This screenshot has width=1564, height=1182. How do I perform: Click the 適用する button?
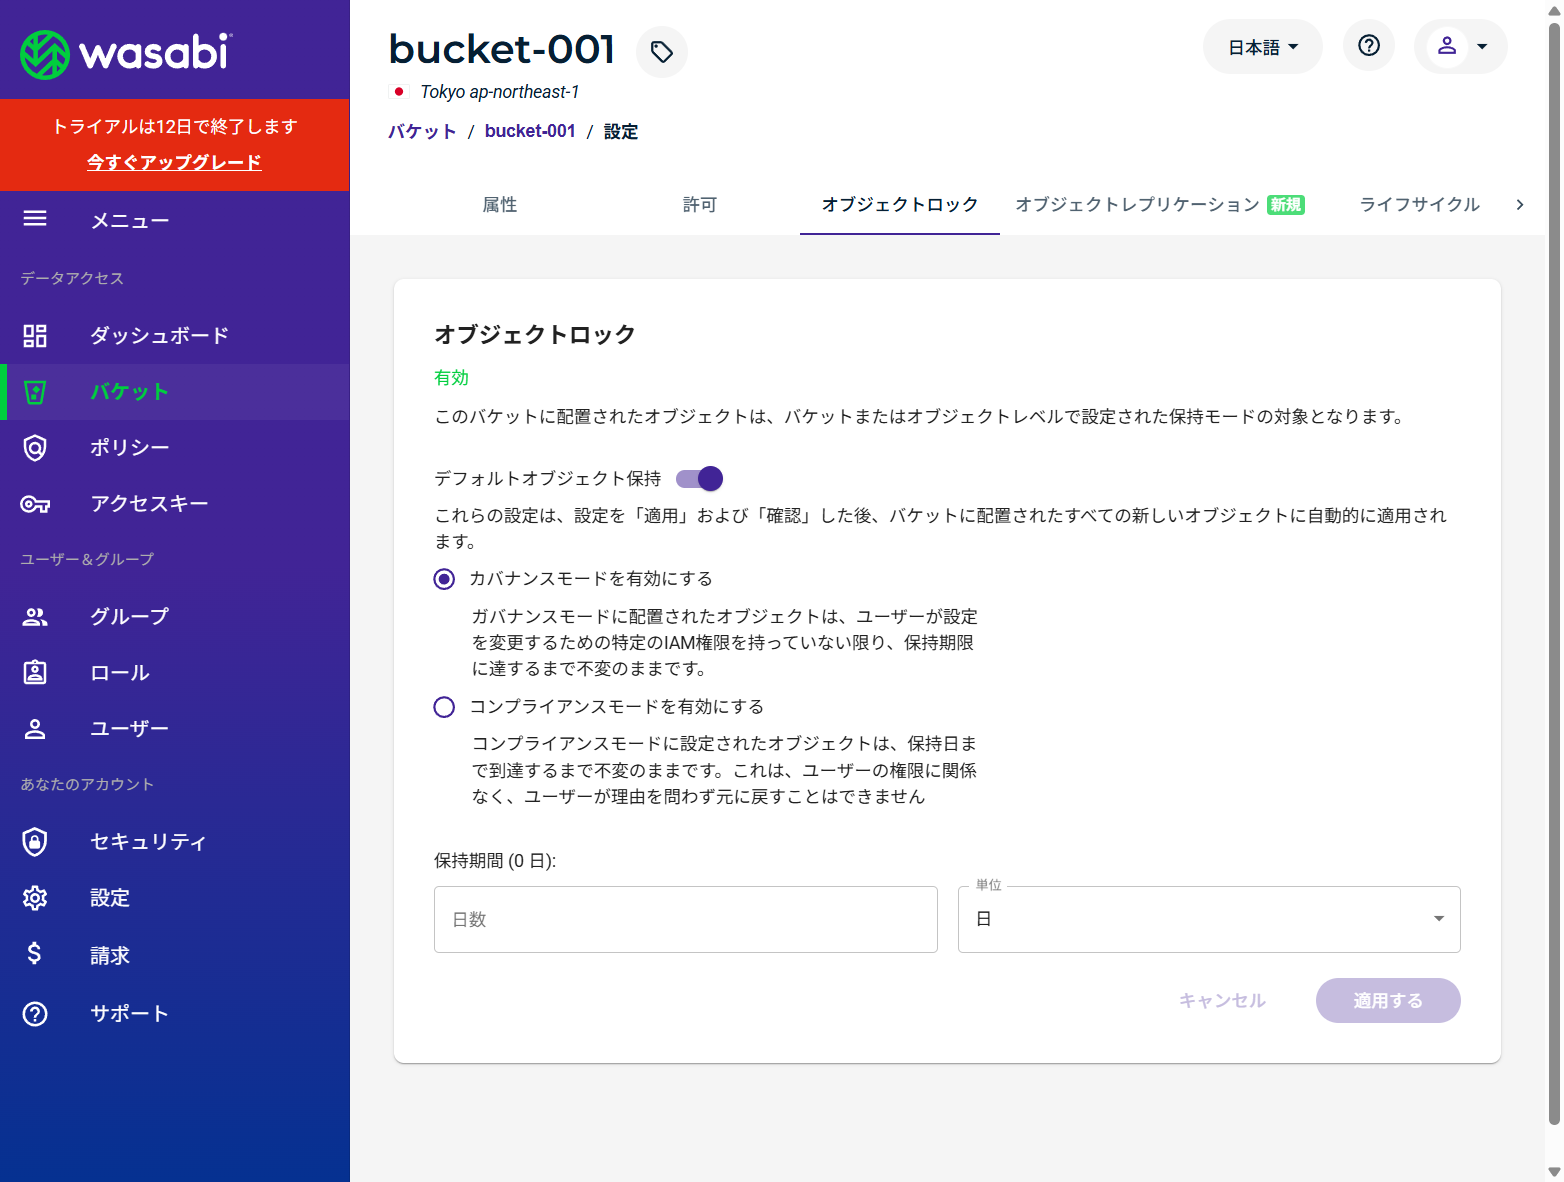[x=1388, y=1000]
